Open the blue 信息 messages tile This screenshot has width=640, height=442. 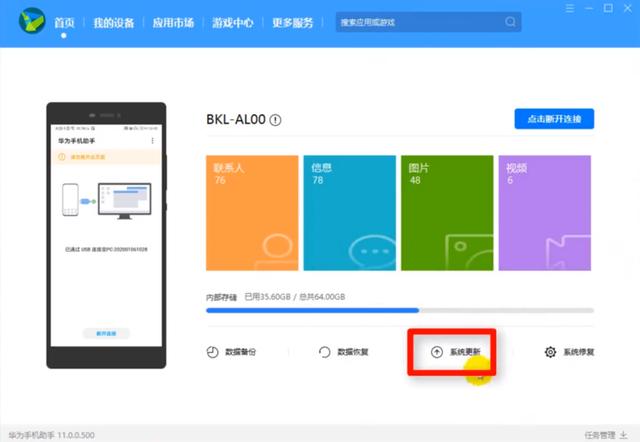pos(349,213)
